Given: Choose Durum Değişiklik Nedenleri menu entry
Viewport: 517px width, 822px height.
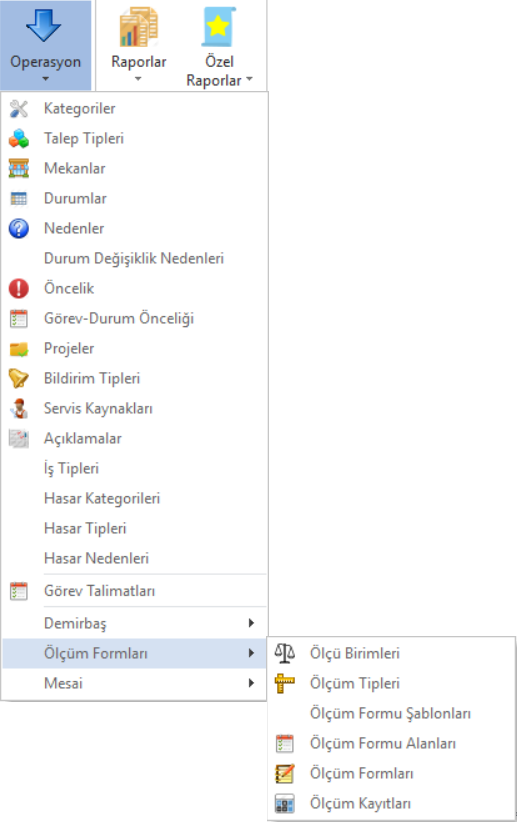Looking at the screenshot, I should pos(134,258).
